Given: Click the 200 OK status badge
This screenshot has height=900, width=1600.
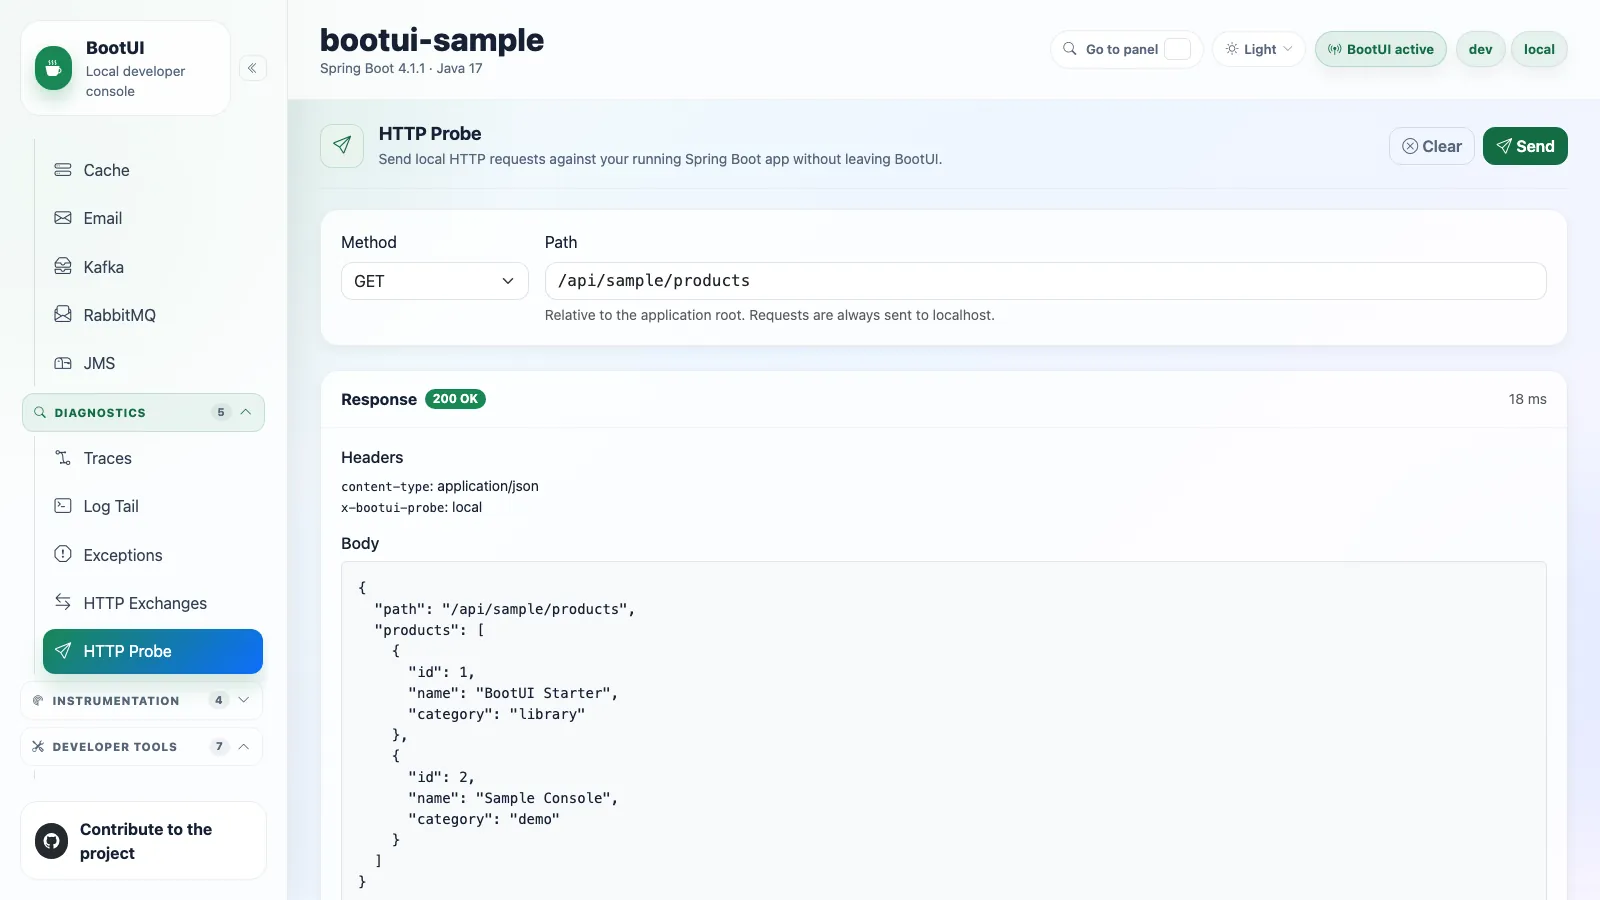Looking at the screenshot, I should (455, 399).
